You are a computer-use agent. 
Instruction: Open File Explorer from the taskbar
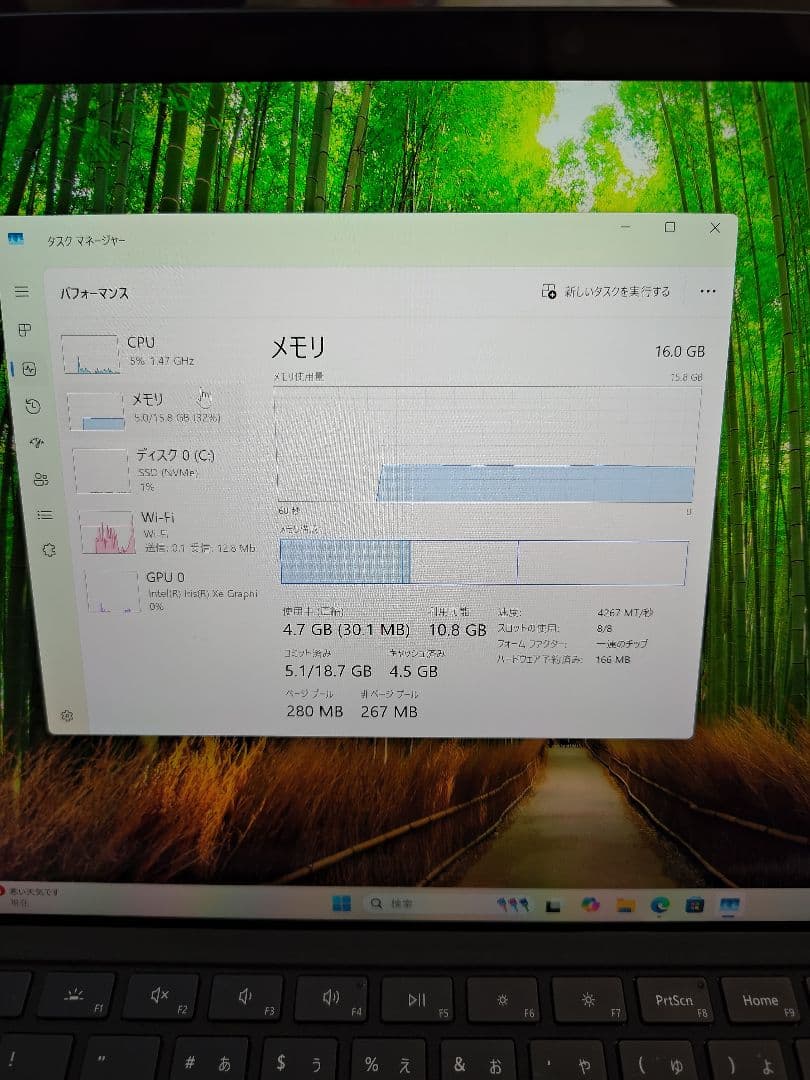625,903
